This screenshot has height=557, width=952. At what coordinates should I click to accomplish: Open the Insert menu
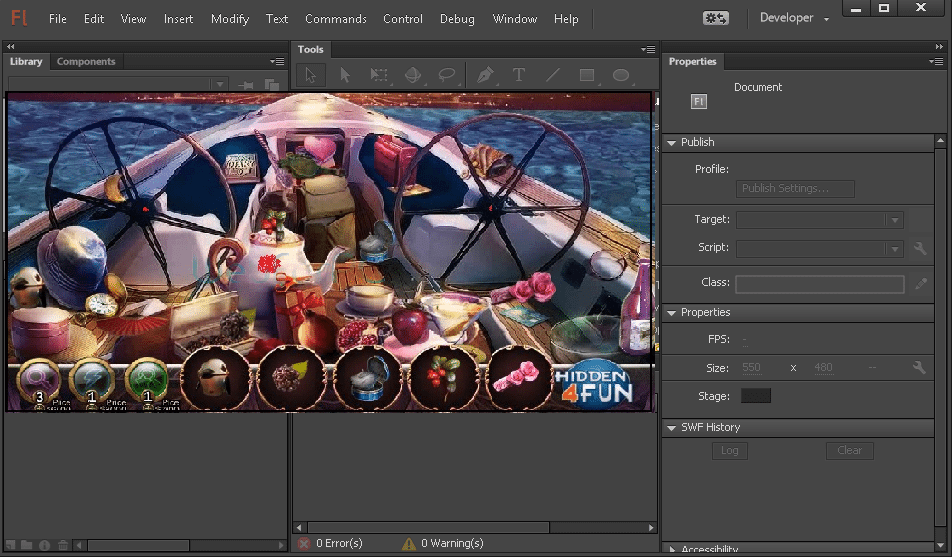[178, 19]
